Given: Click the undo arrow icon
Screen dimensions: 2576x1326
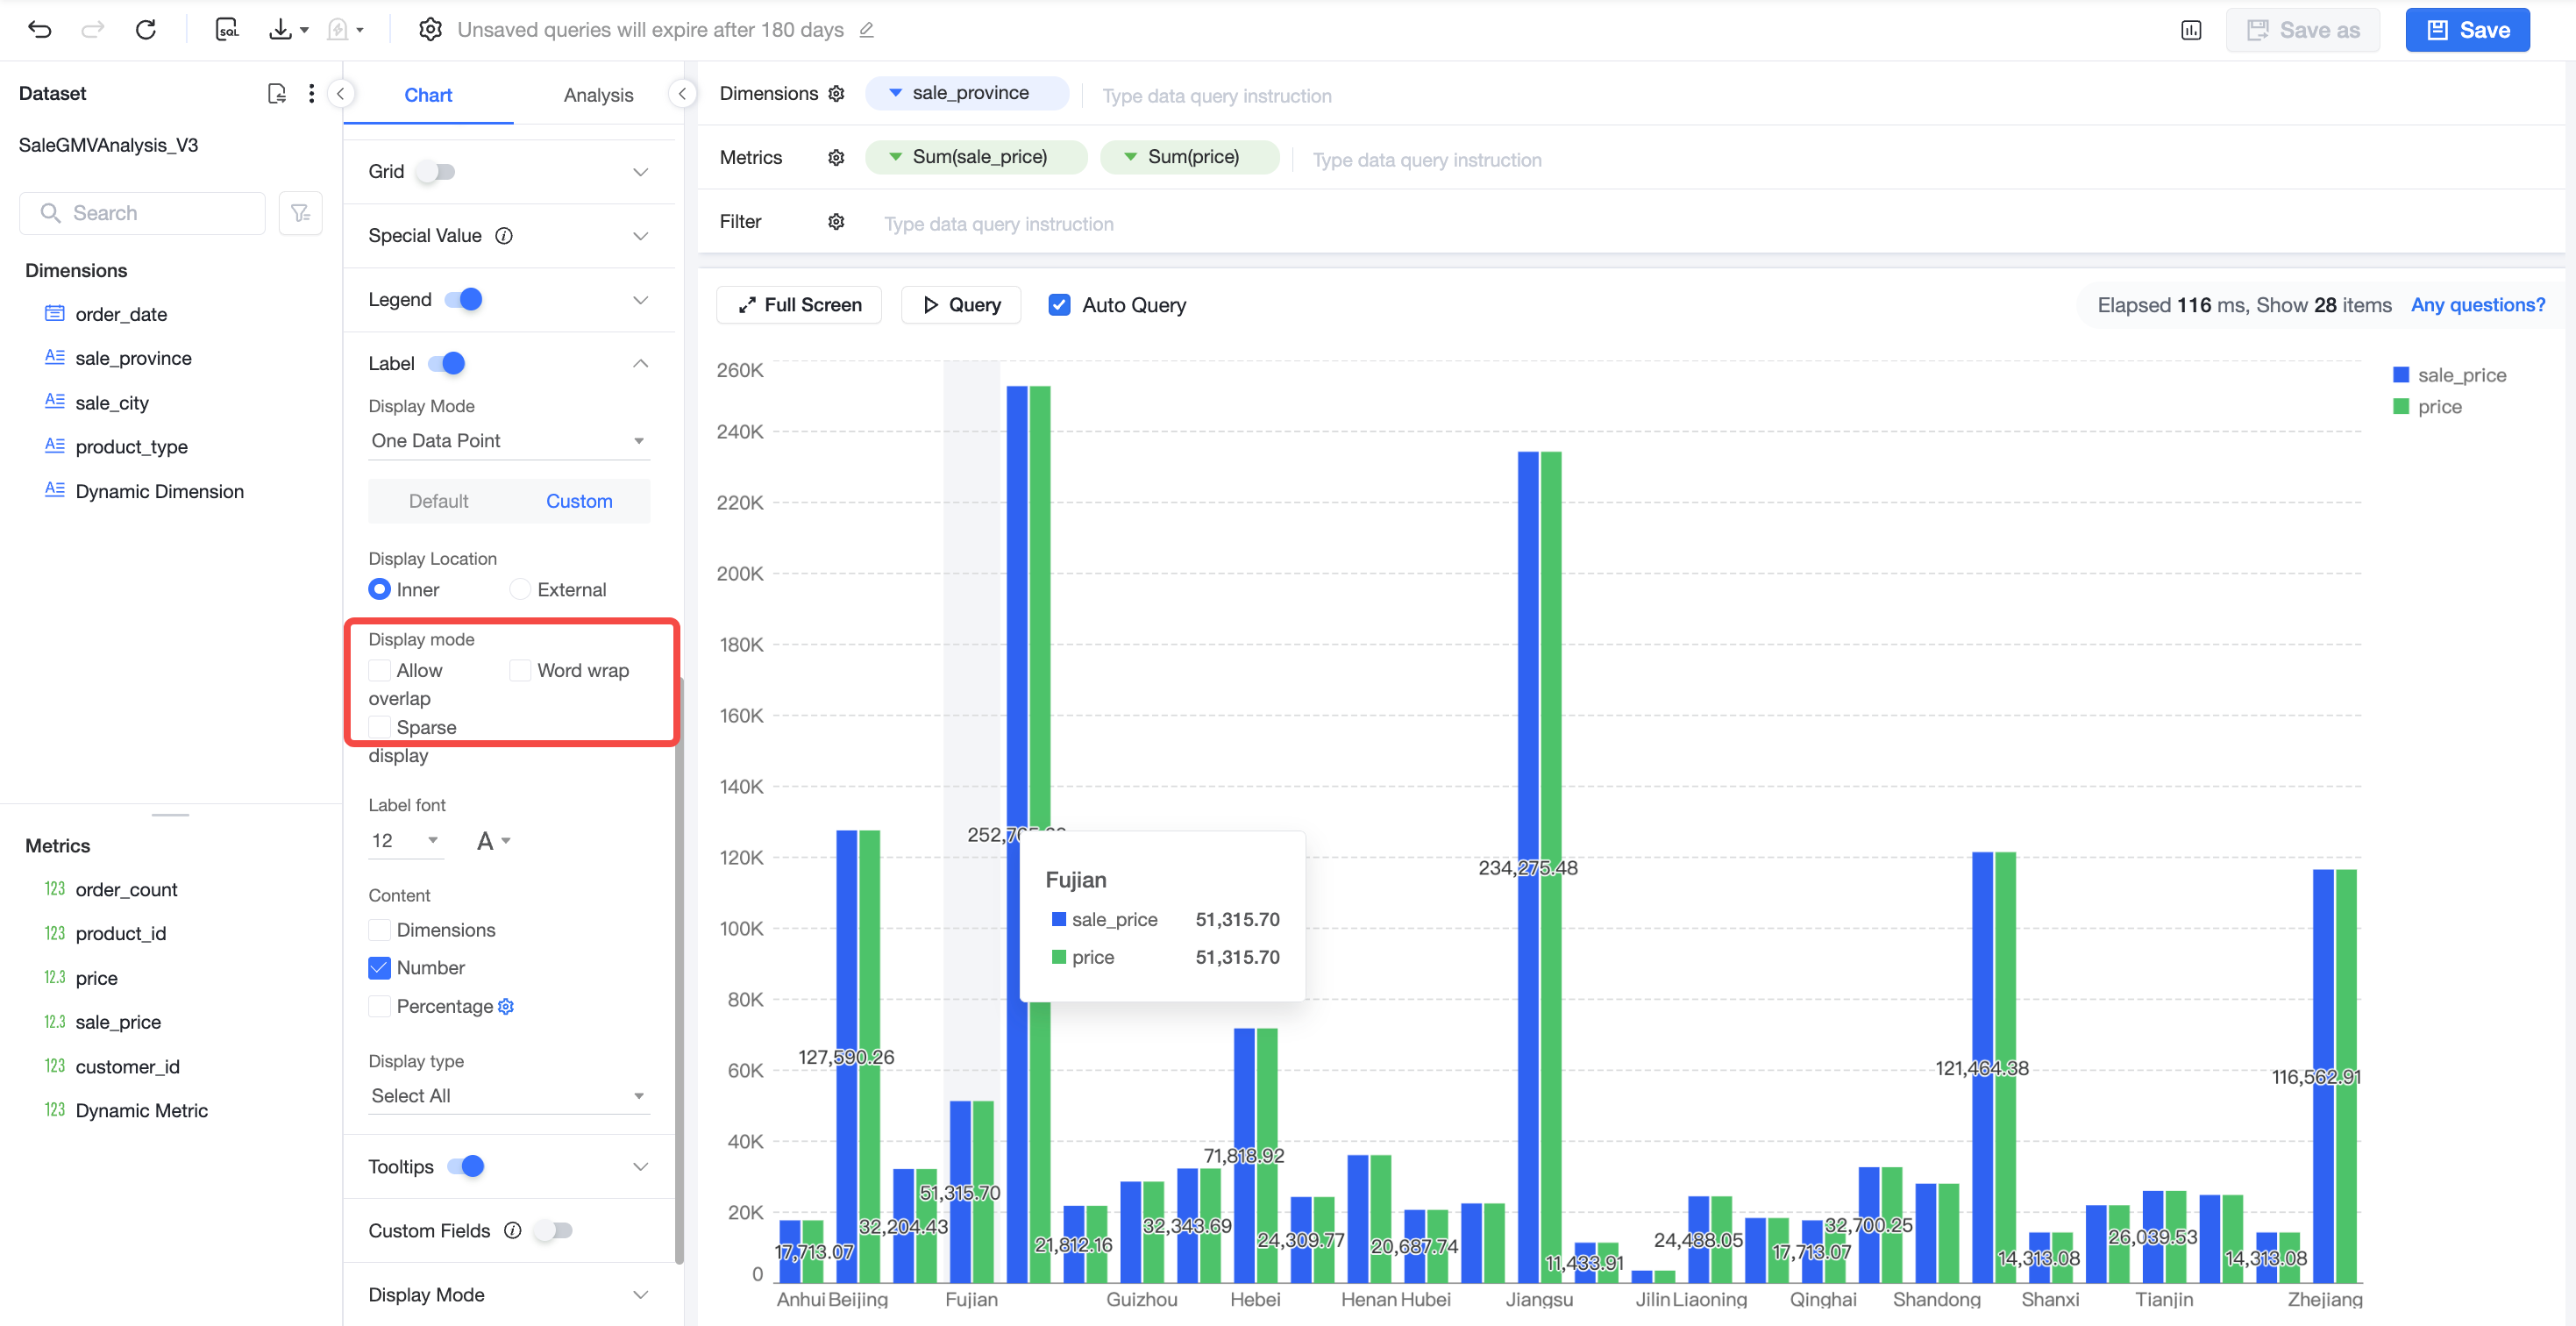Looking at the screenshot, I should [x=40, y=30].
